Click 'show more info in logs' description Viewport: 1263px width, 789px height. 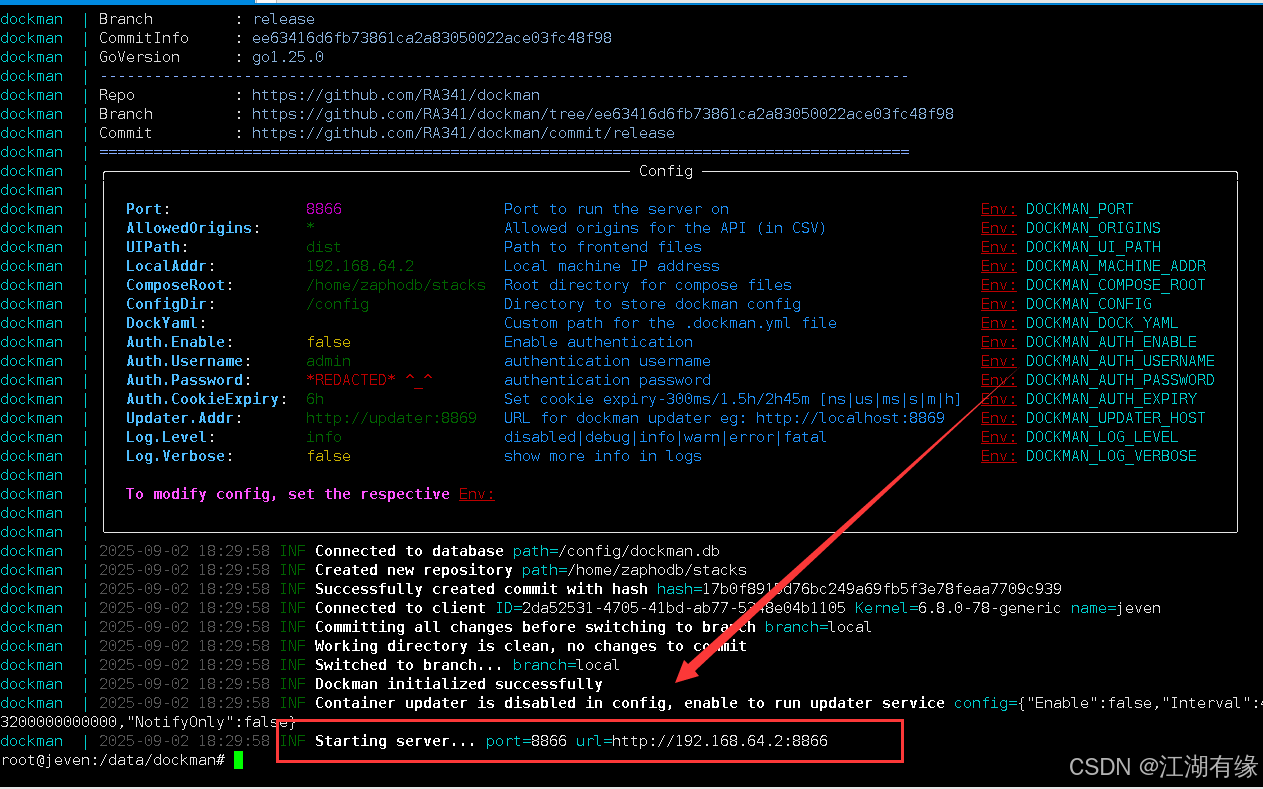pyautogui.click(x=603, y=456)
